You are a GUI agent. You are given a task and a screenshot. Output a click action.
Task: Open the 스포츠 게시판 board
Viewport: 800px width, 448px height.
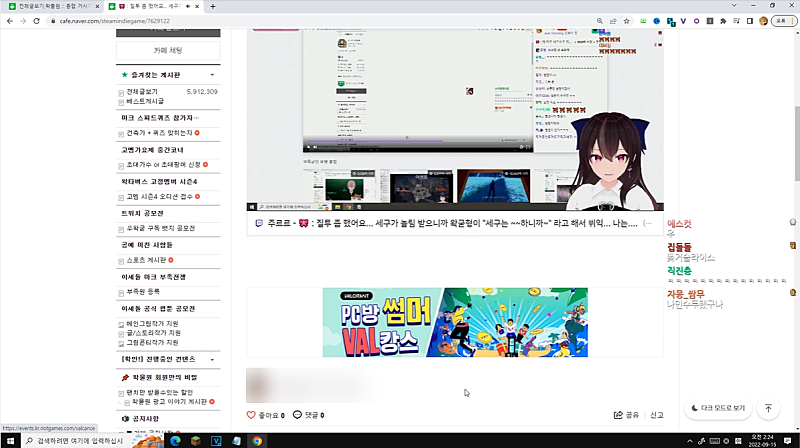point(146,260)
